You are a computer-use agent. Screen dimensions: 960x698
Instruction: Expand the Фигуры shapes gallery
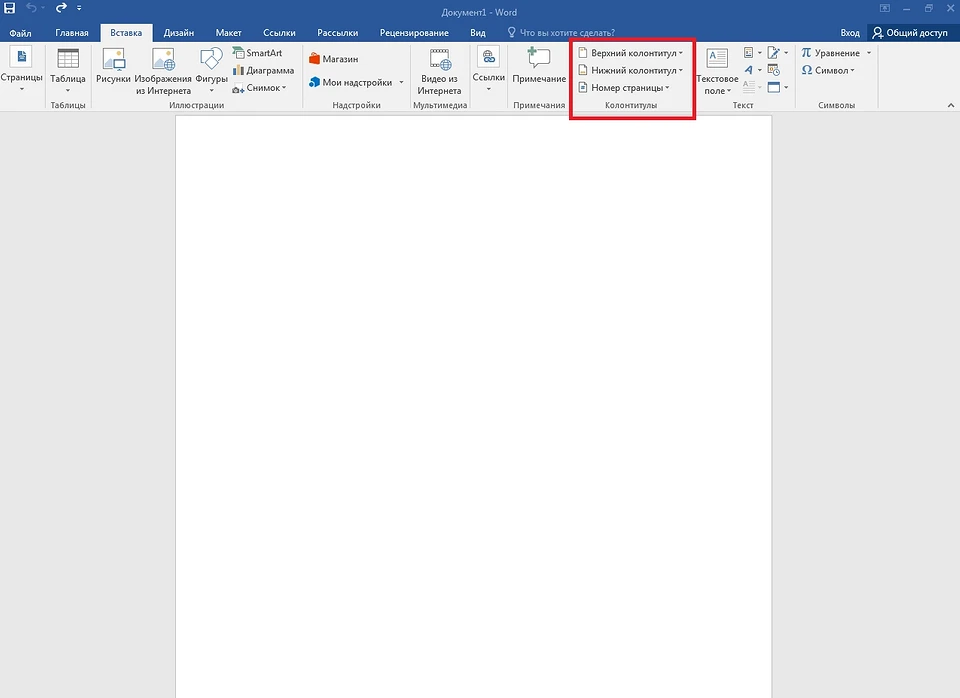tap(212, 70)
